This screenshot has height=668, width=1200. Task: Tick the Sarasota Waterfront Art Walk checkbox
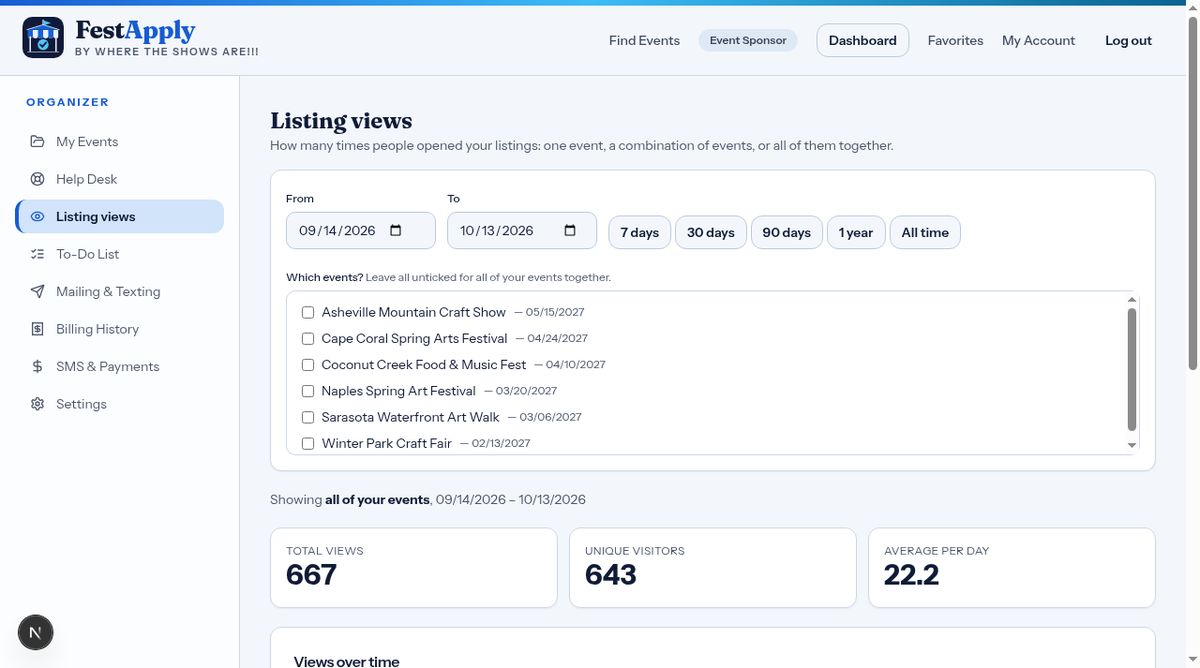coord(308,417)
